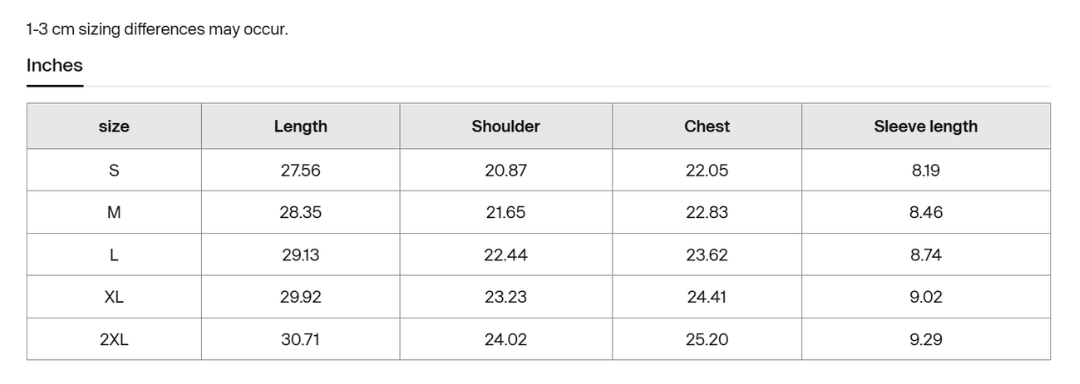The height and width of the screenshot is (384, 1080).
Task: Select the S size row label
Action: (114, 170)
